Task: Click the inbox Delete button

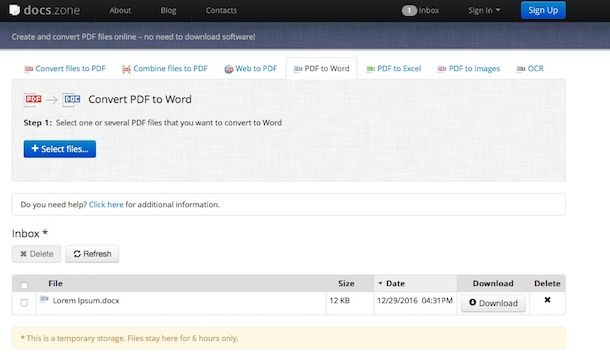Action: [x=37, y=254]
